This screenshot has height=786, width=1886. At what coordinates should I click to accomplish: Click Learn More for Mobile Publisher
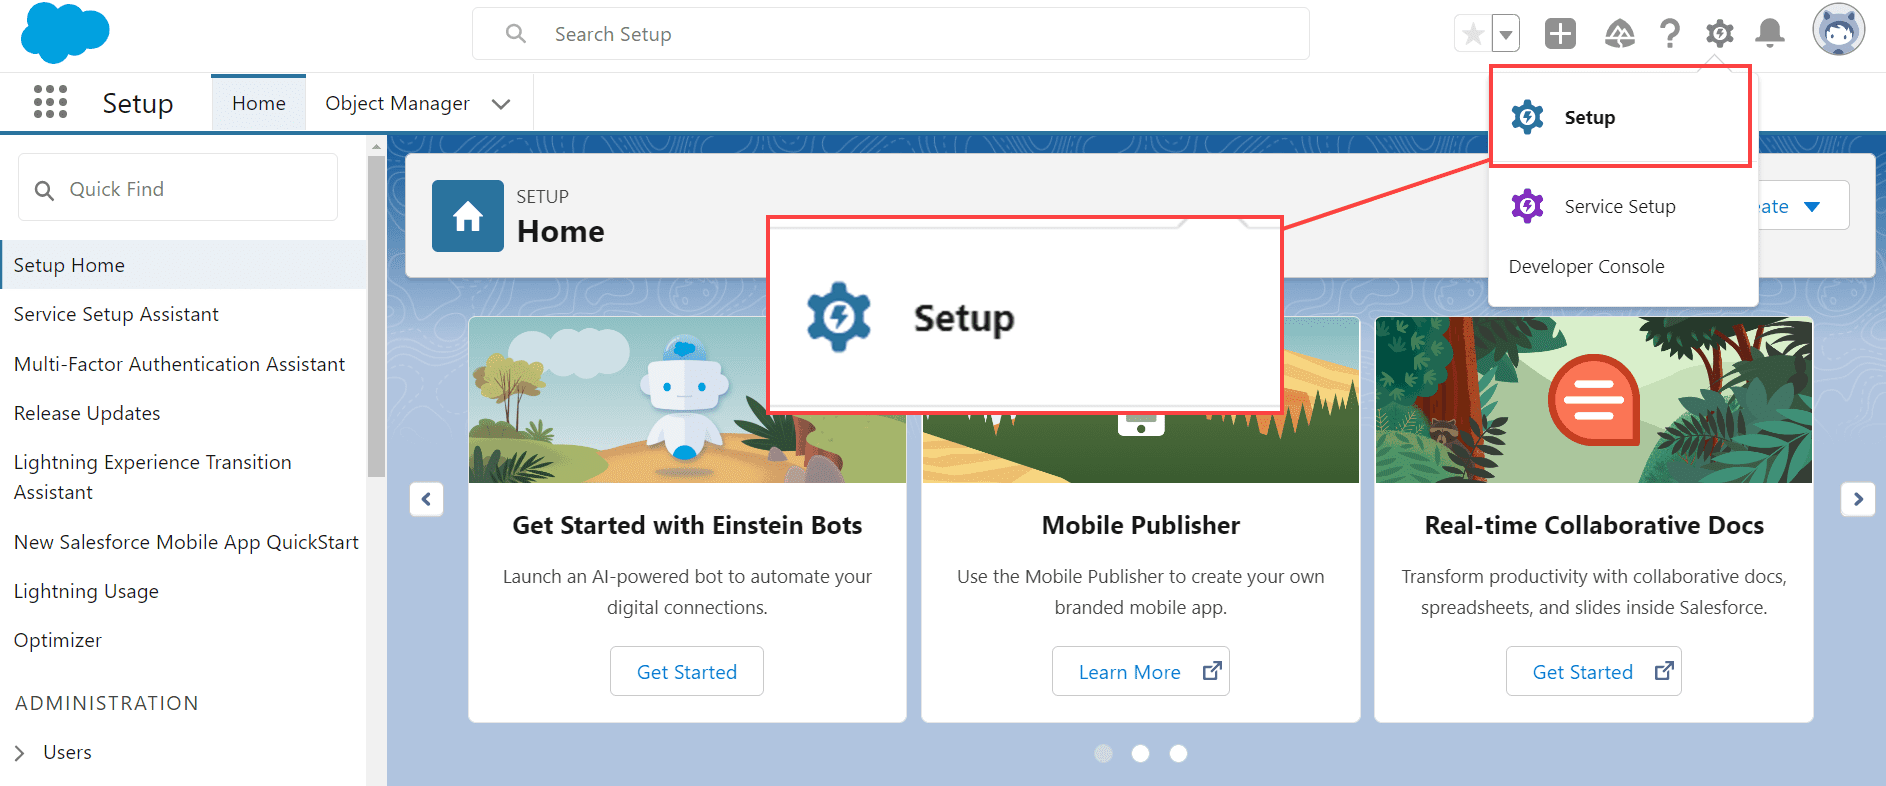pos(1140,671)
